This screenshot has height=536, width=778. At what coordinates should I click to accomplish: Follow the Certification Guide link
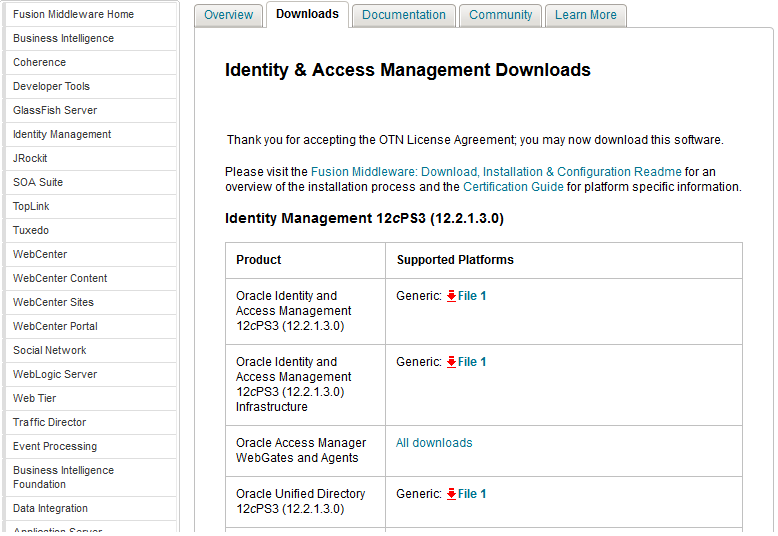(513, 187)
